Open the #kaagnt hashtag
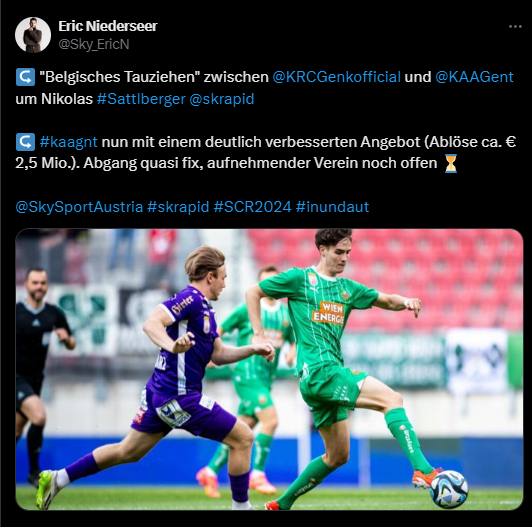The width and height of the screenshot is (532, 527). point(69,142)
